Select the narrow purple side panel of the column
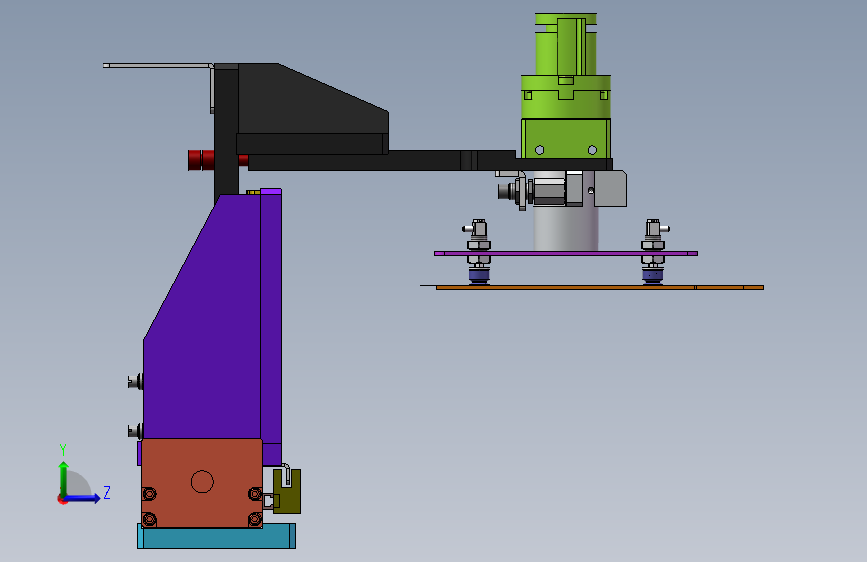 click(x=271, y=326)
